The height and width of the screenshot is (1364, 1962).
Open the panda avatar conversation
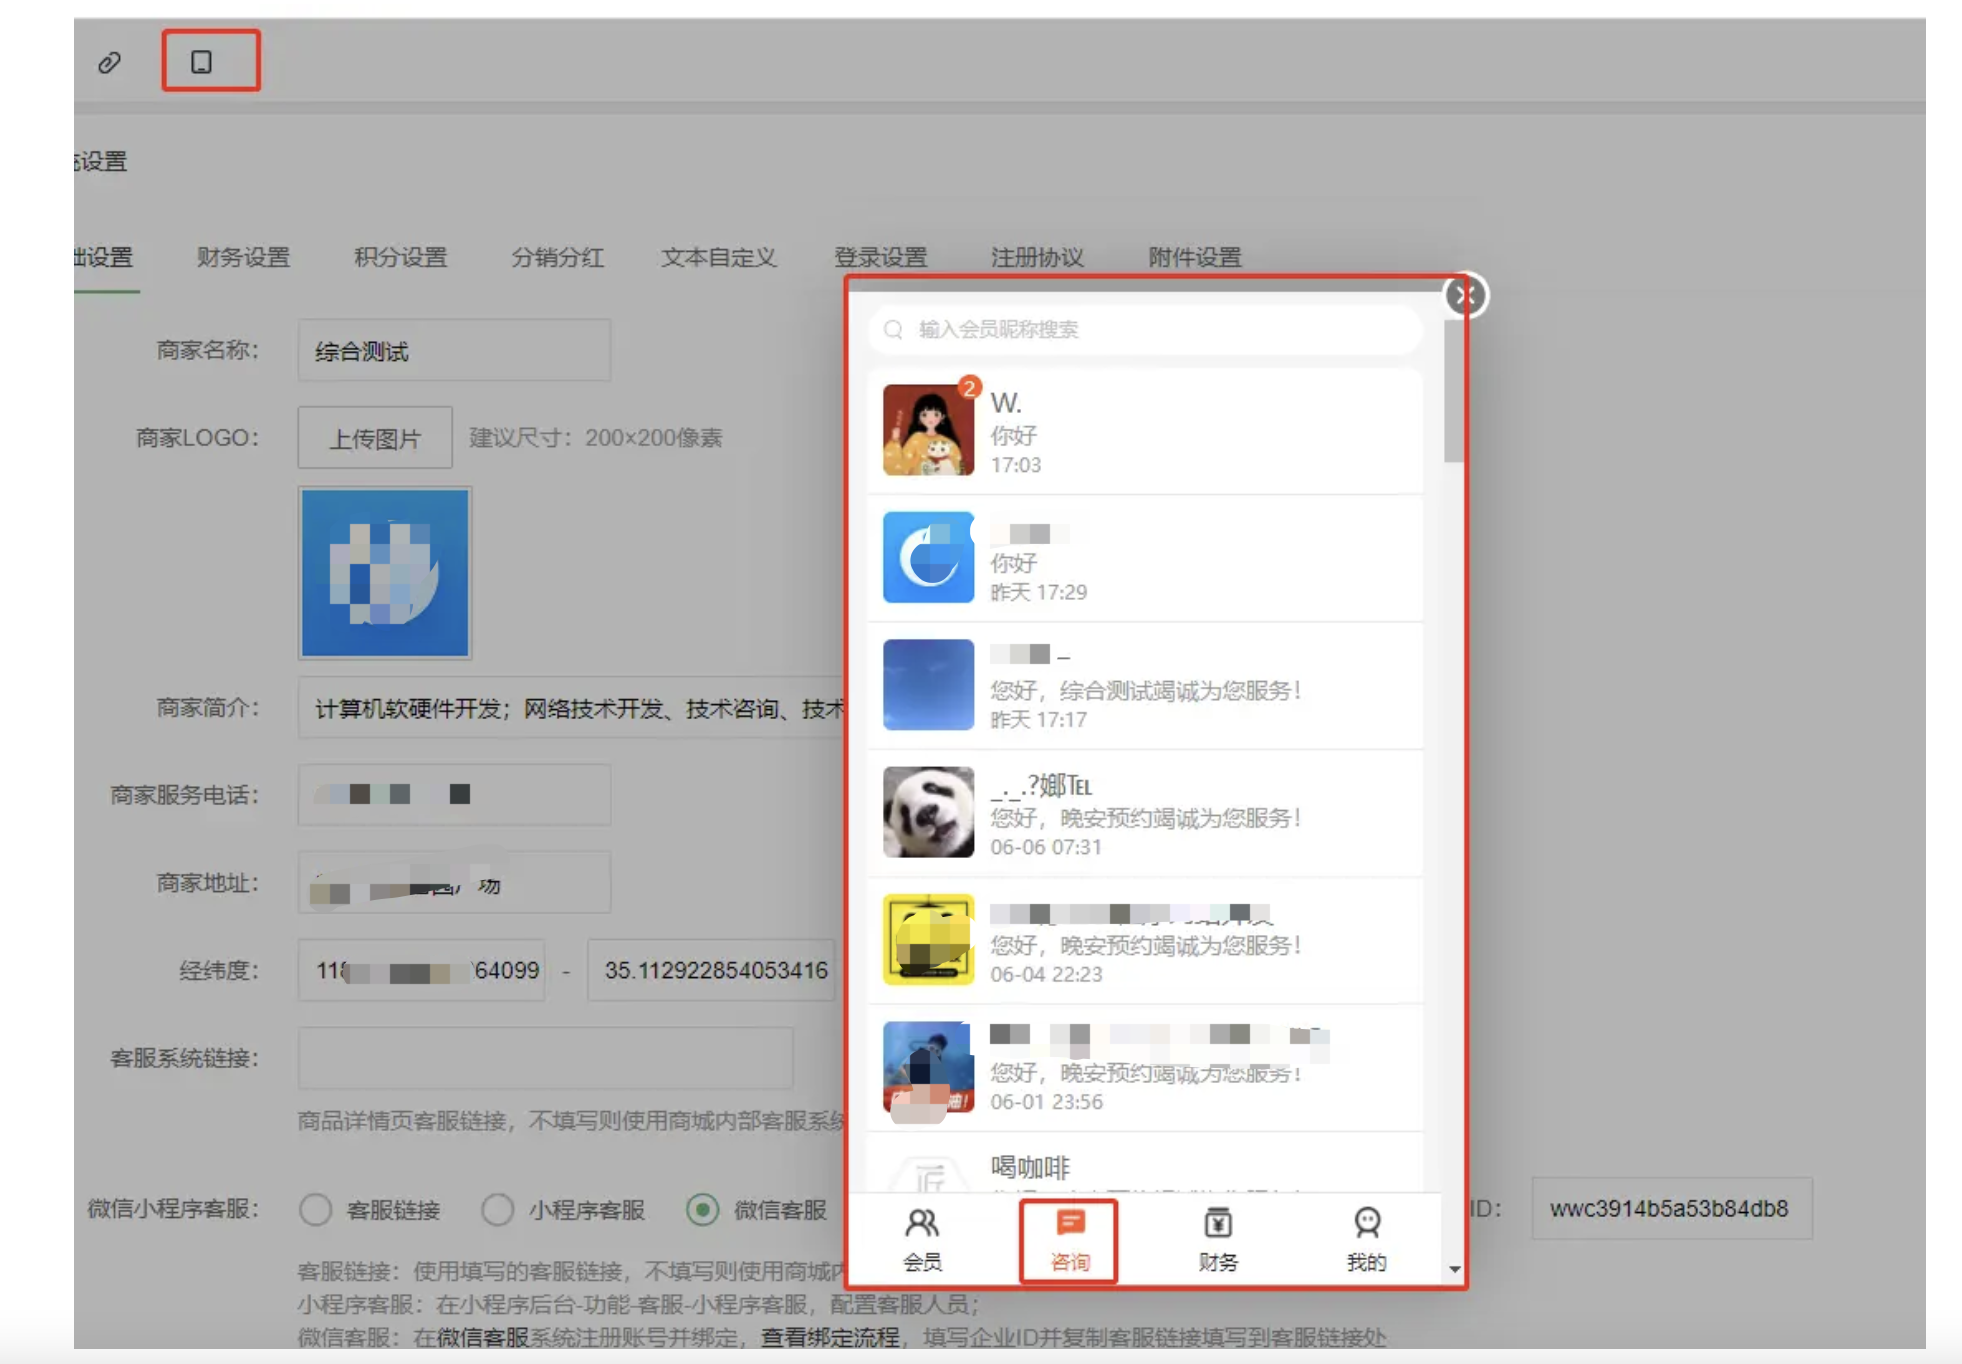coord(928,812)
